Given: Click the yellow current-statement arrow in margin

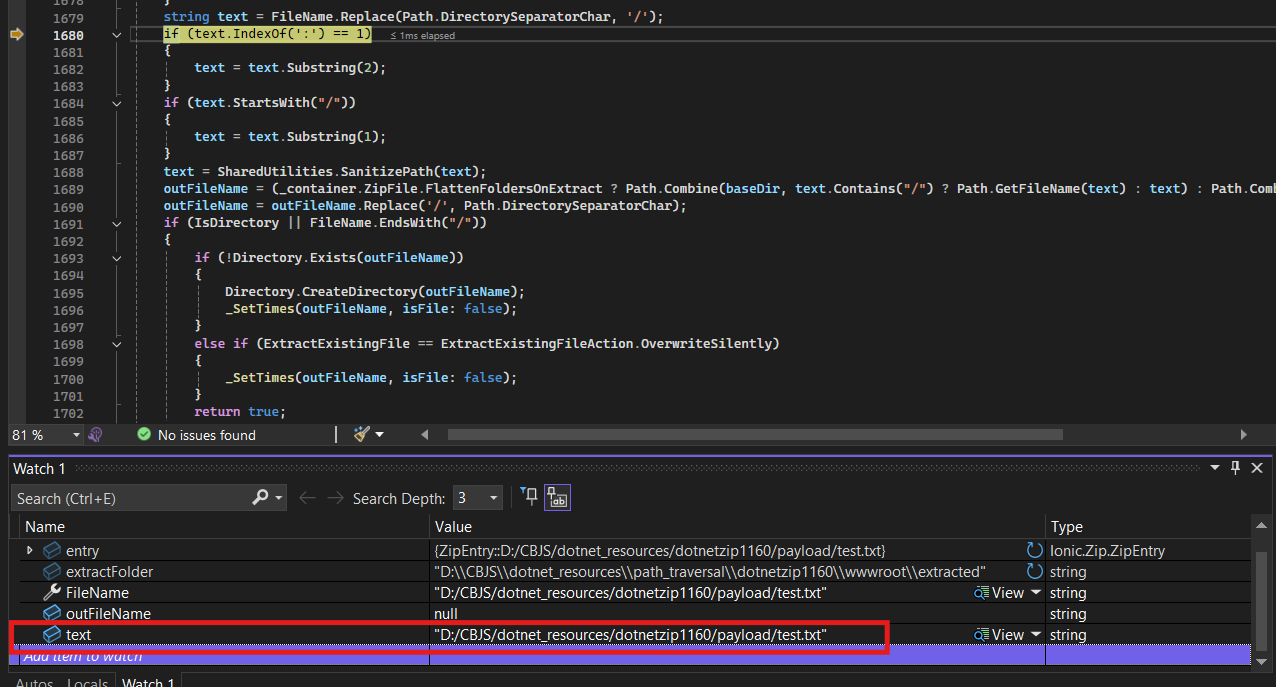Looking at the screenshot, I should [x=16, y=35].
